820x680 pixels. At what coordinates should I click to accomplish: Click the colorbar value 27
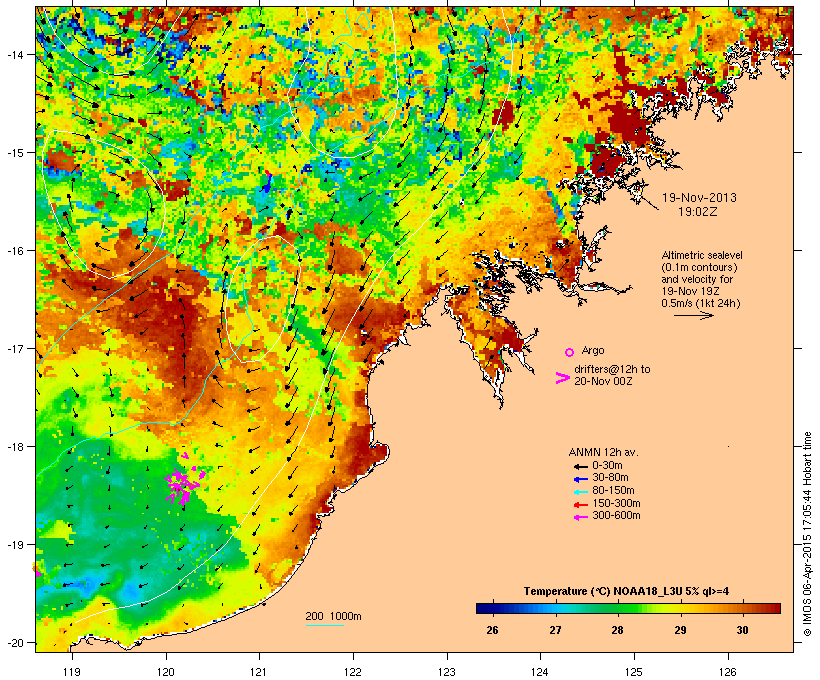click(555, 630)
